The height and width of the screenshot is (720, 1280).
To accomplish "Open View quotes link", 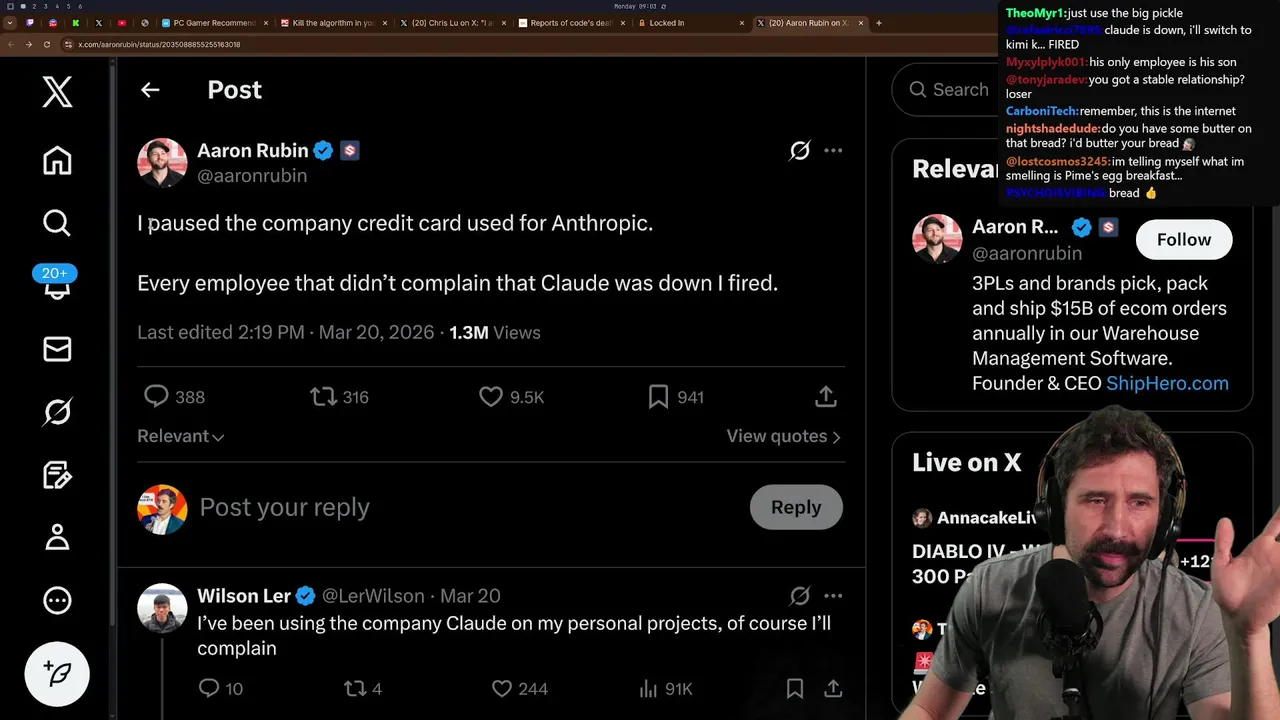I will point(783,436).
